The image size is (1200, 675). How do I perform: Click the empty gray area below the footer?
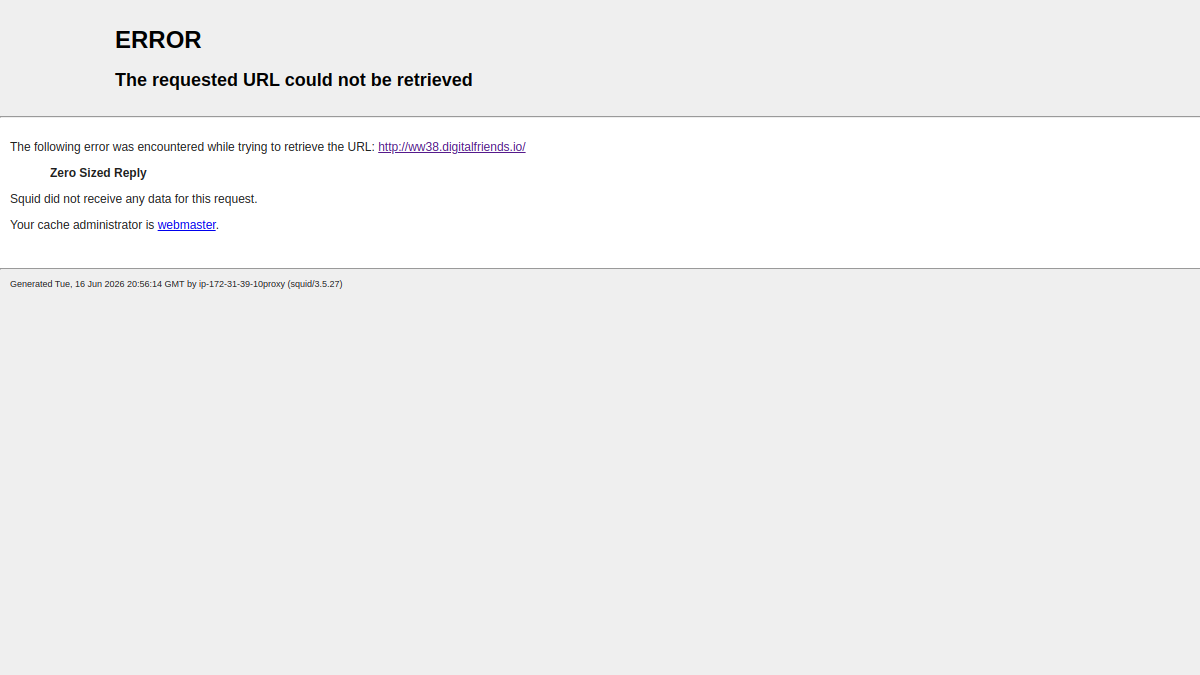pyautogui.click(x=600, y=480)
